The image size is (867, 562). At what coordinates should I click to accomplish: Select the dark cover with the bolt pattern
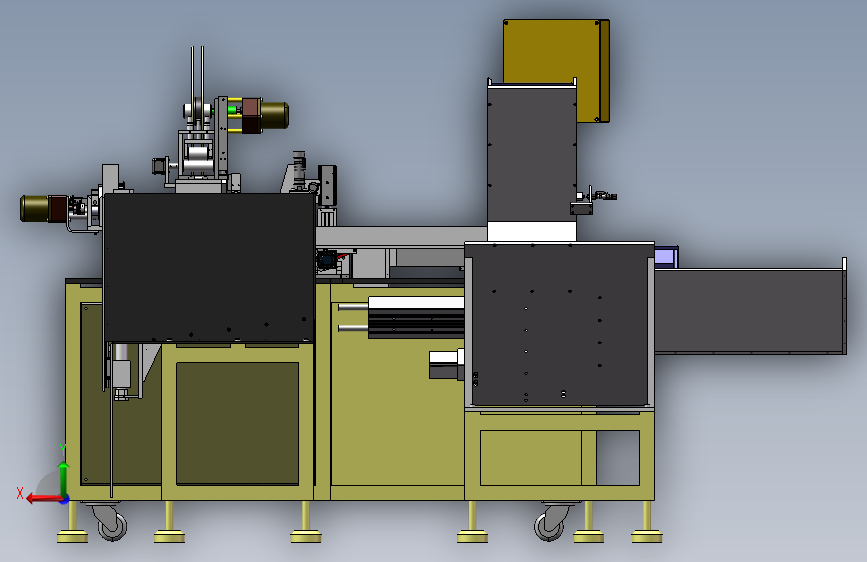559,324
